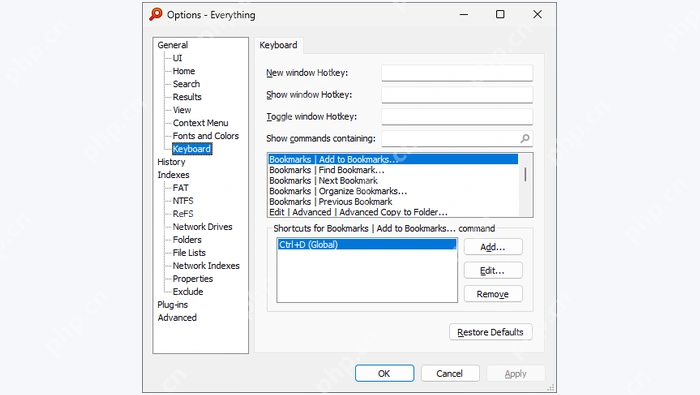700x395 pixels.
Task: Remove the selected shortcut
Action: 493,294
